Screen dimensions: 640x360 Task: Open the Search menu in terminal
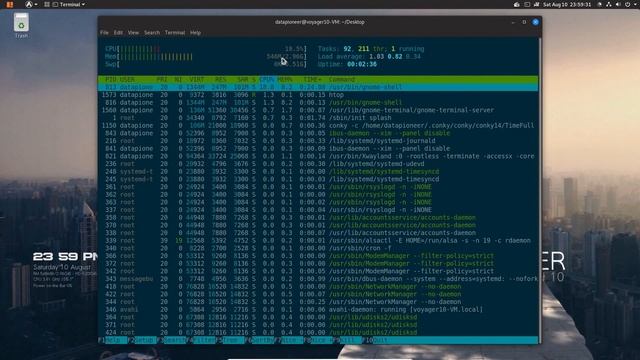tap(152, 33)
